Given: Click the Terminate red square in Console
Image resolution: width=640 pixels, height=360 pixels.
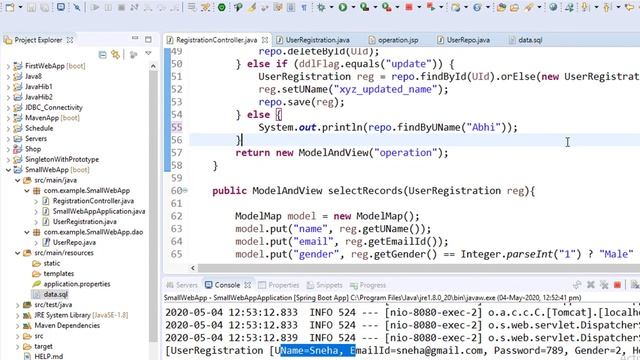Looking at the screenshot, I should 617,285.
